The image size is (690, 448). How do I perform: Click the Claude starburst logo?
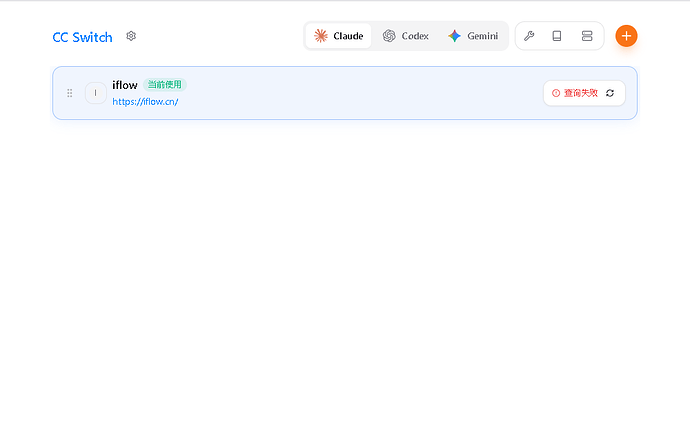pos(321,36)
